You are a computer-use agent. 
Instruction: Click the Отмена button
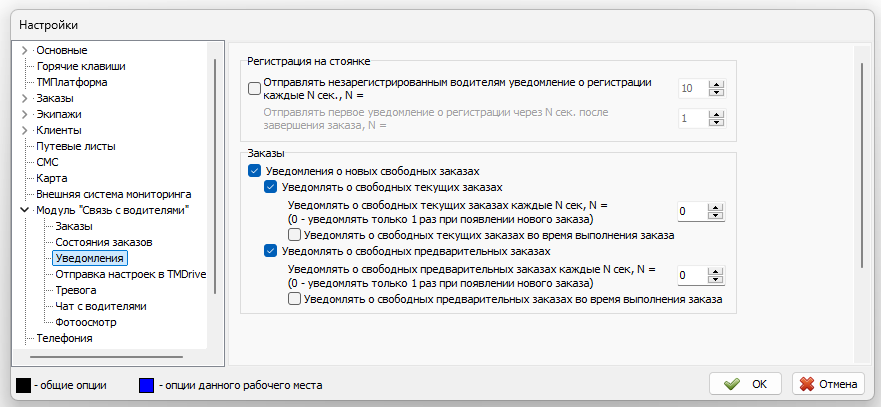[828, 385]
